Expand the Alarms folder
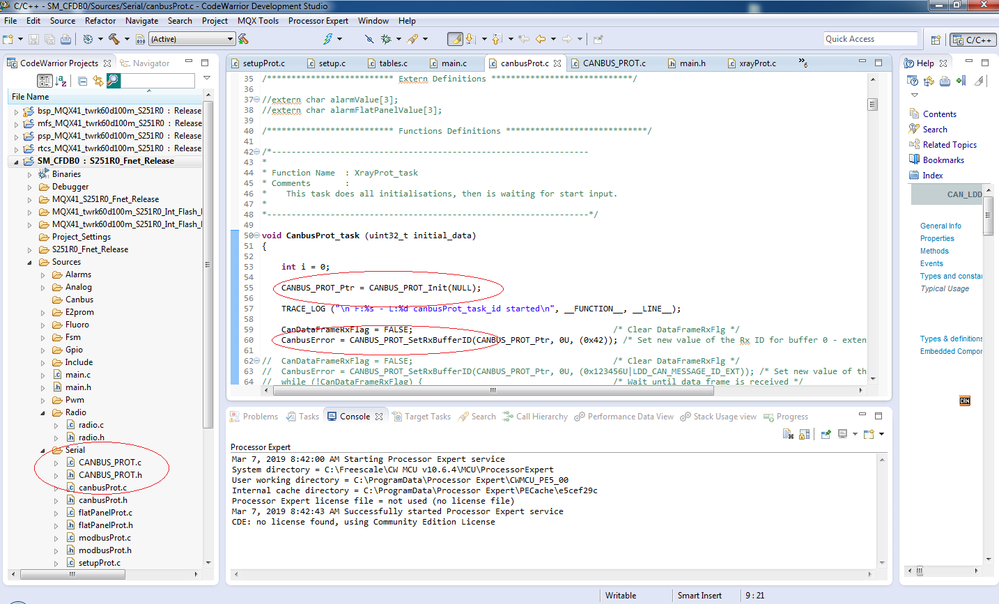Image resolution: width=999 pixels, height=604 pixels. [43, 275]
